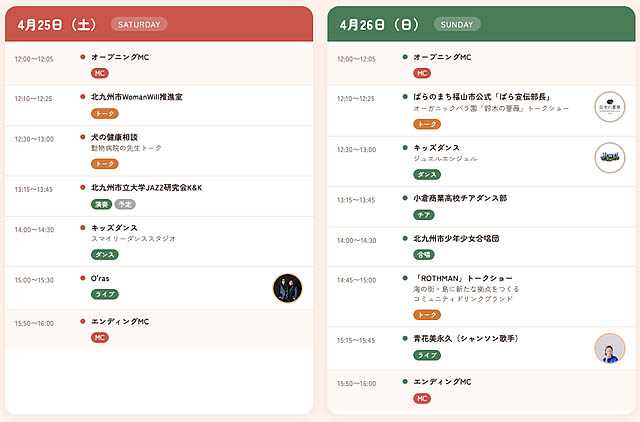Viewport: 640px width, 422px height.
Task: Click Saturday 12:30〜13:00 time slot
Action: point(34,139)
